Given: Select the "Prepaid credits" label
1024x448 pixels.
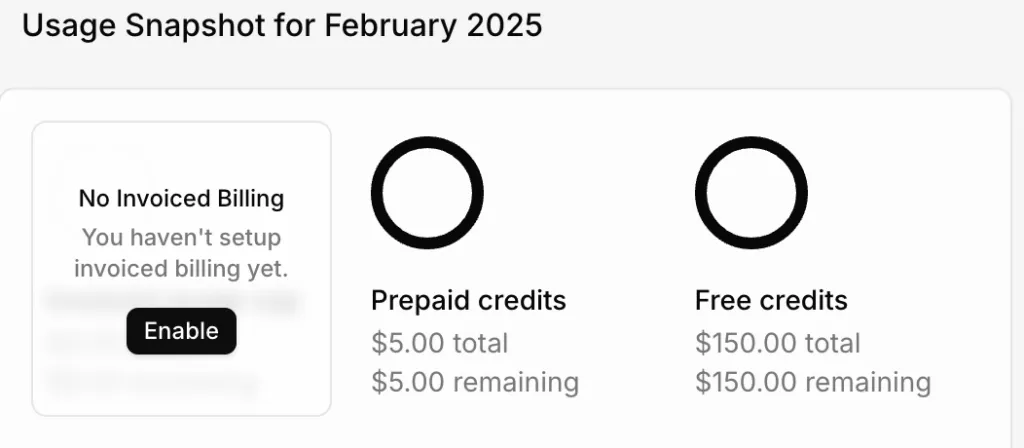Looking at the screenshot, I should [x=468, y=300].
